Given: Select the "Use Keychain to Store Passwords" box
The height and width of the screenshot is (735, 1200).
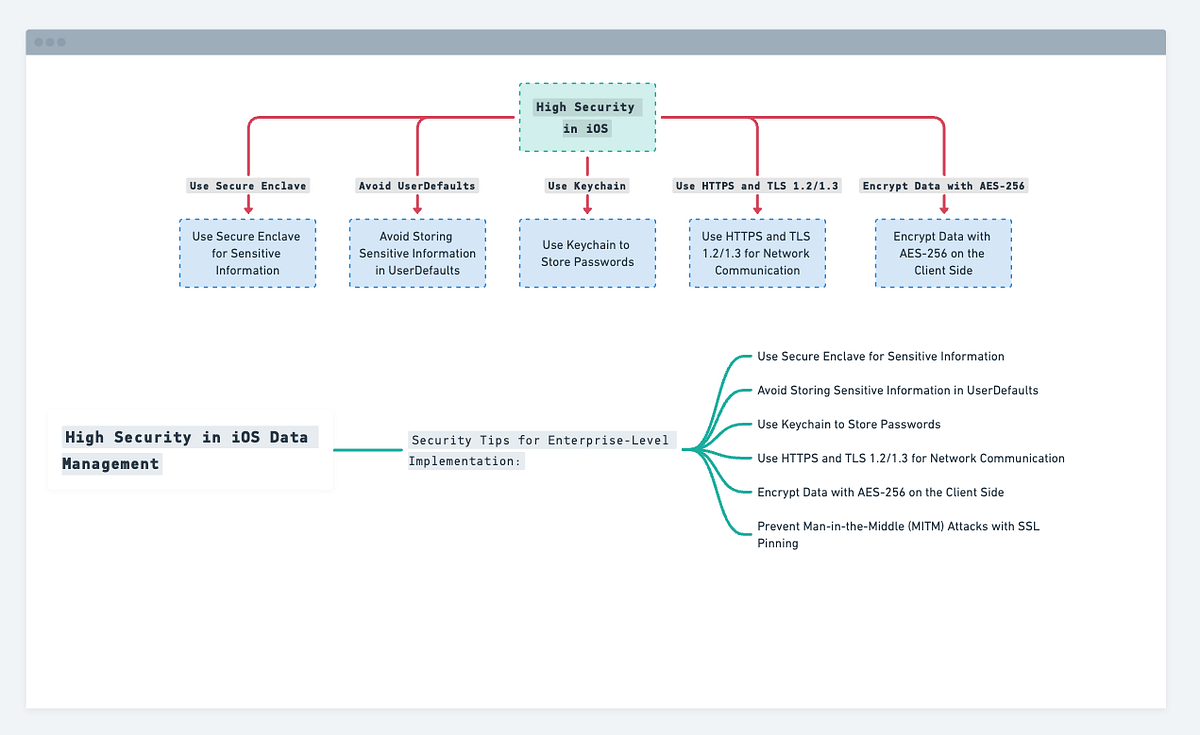Looking at the screenshot, I should pyautogui.click(x=587, y=253).
